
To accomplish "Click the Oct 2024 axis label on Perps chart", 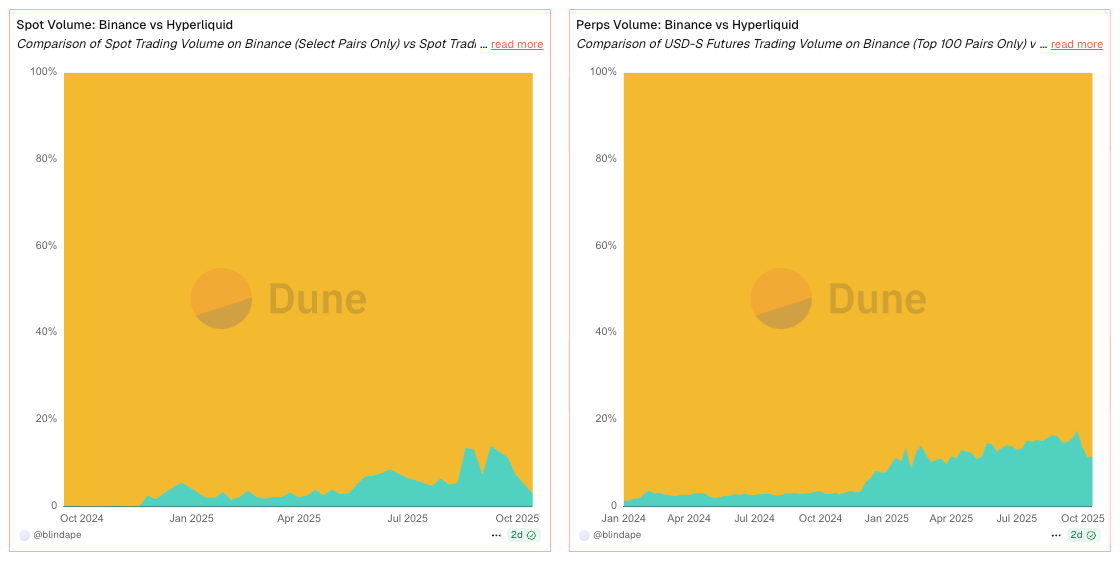I will tap(820, 518).
